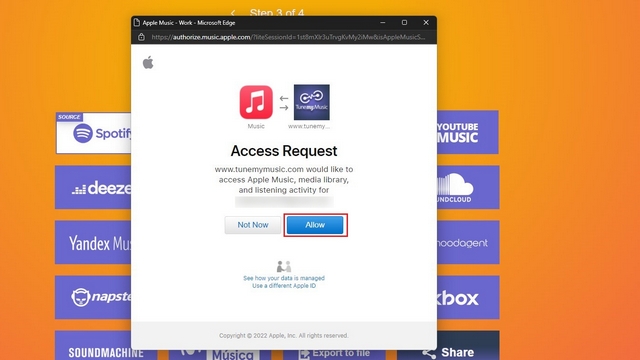The height and width of the screenshot is (360, 640).
Task: Click the Step 3 of 4 heading
Action: [277, 13]
